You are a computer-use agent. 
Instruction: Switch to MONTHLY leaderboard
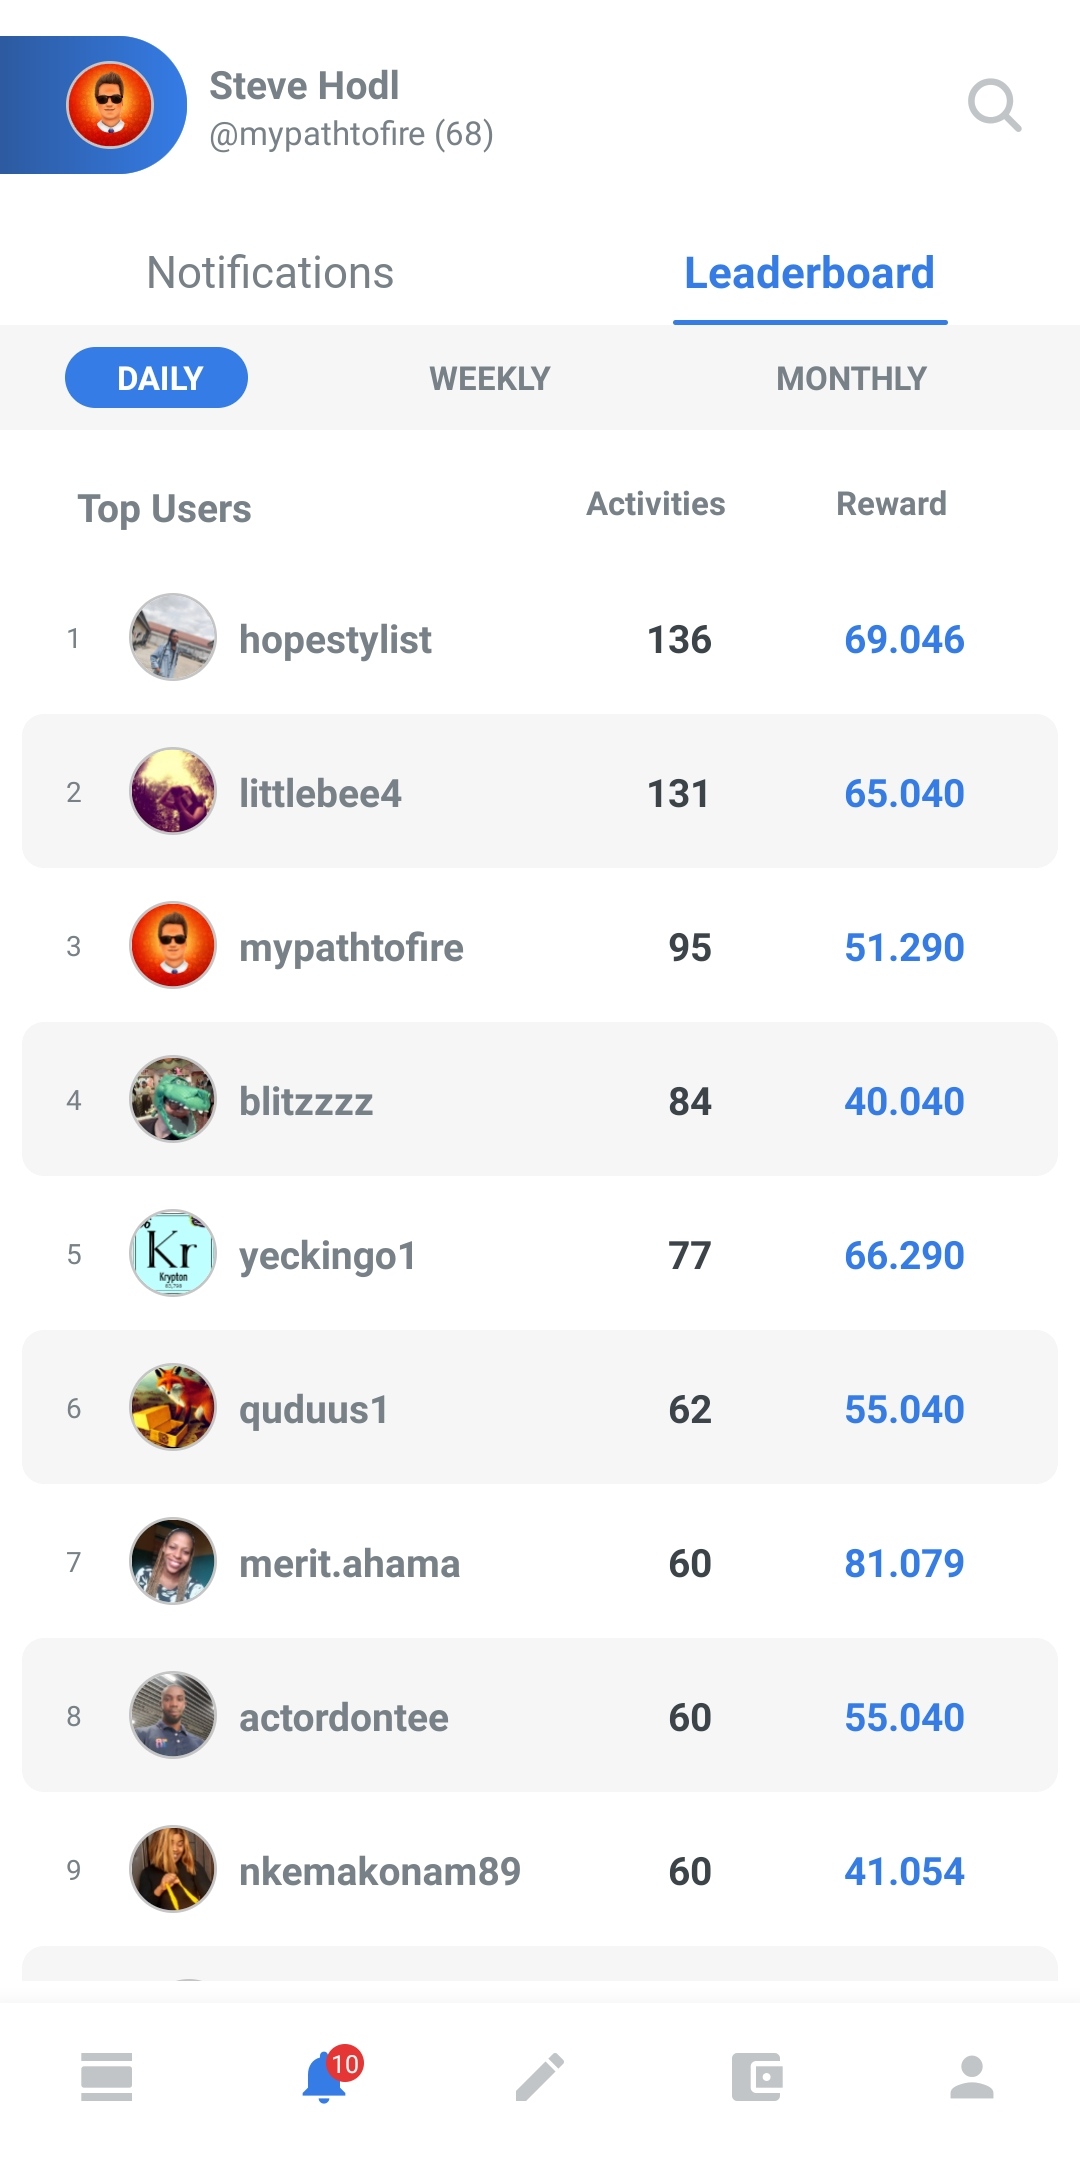coord(852,378)
